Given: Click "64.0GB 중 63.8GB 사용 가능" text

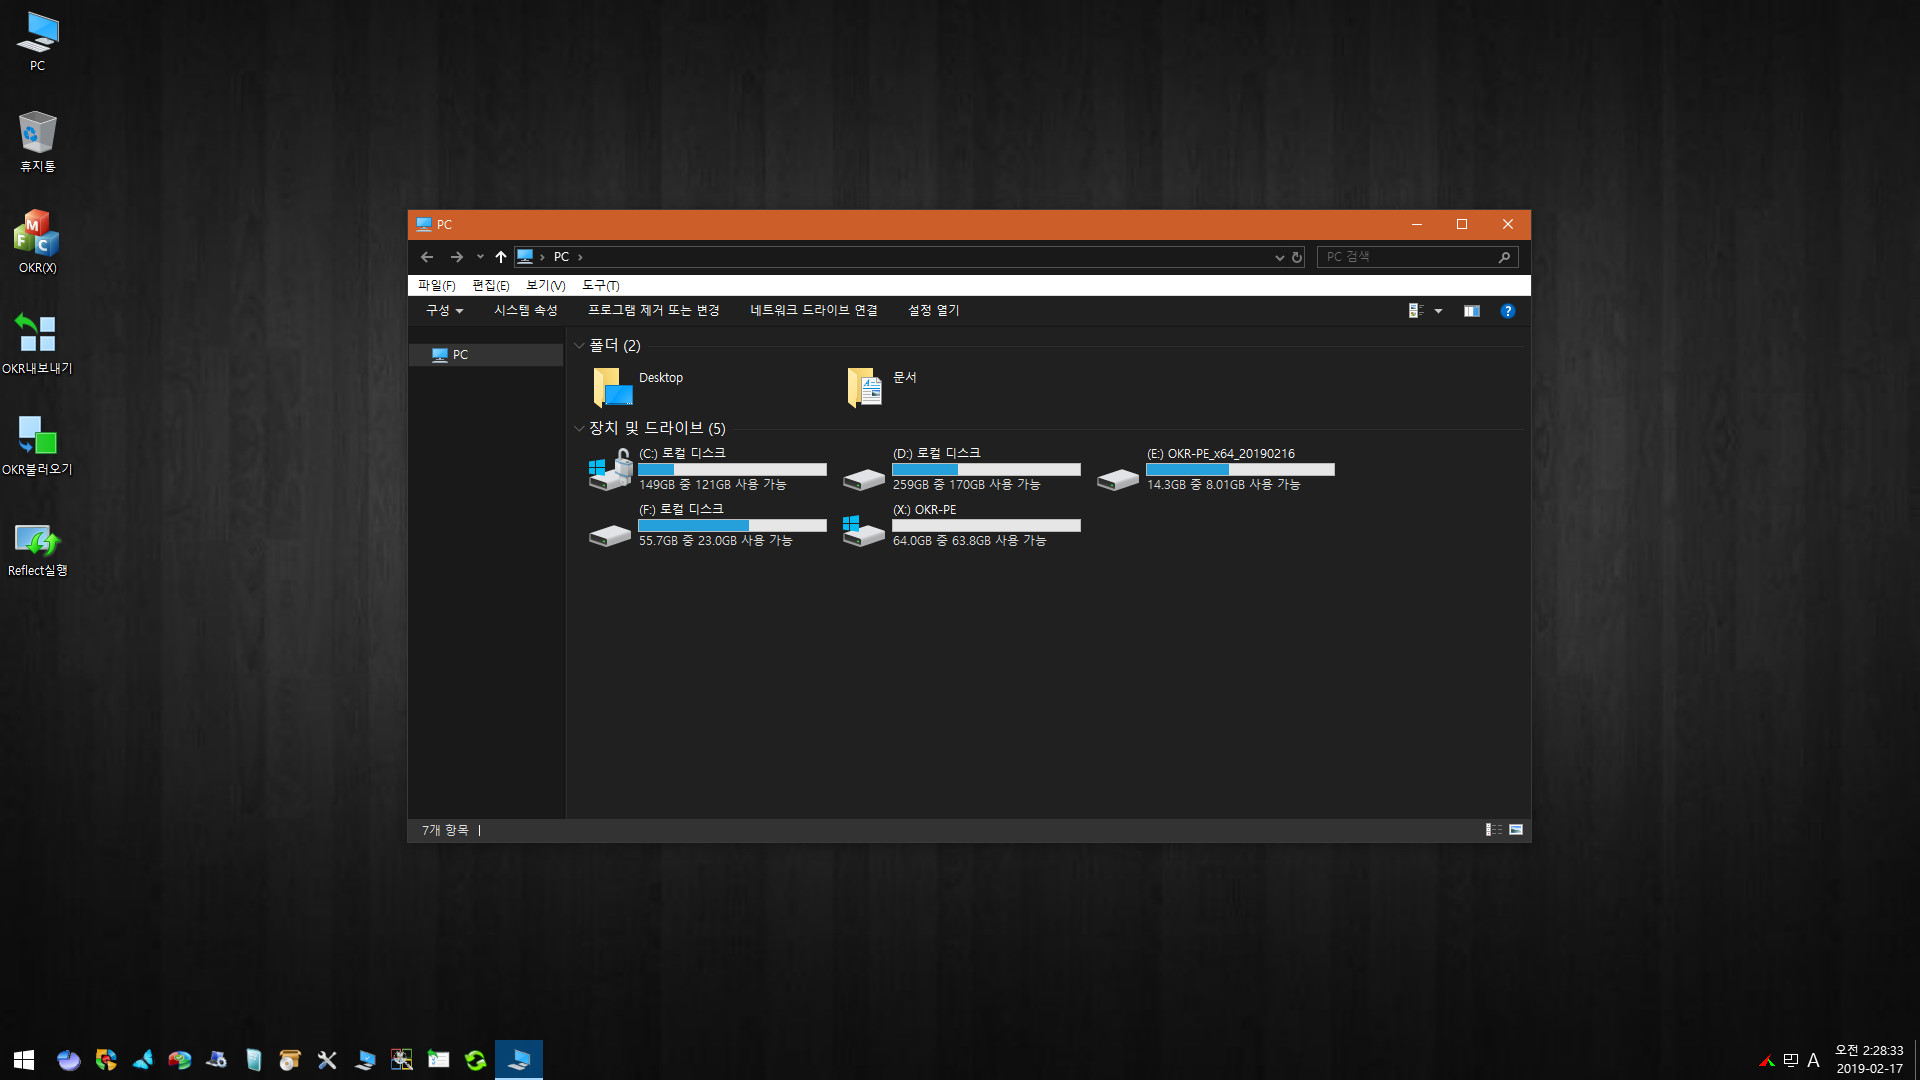Looking at the screenshot, I should 969,541.
